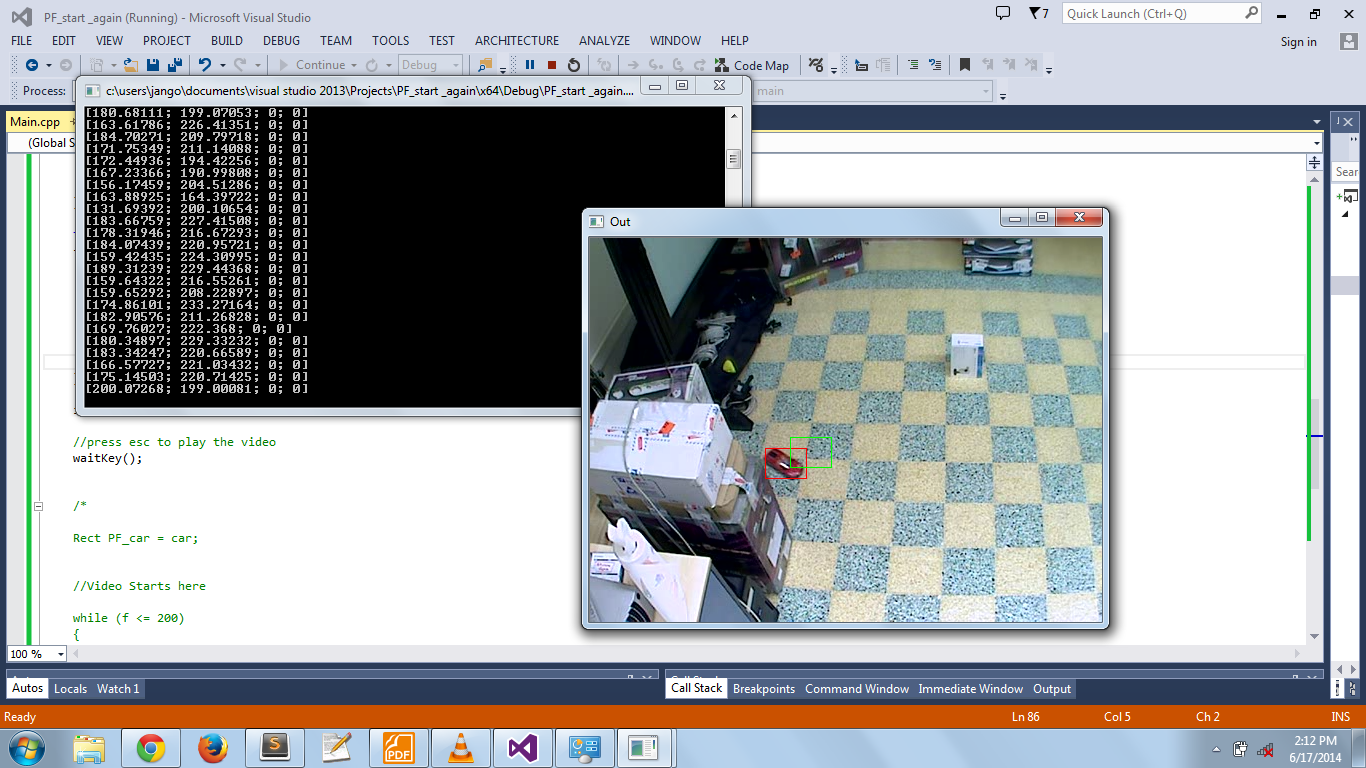
Task: Undo the last action with the Undo arrow
Action: 205,65
